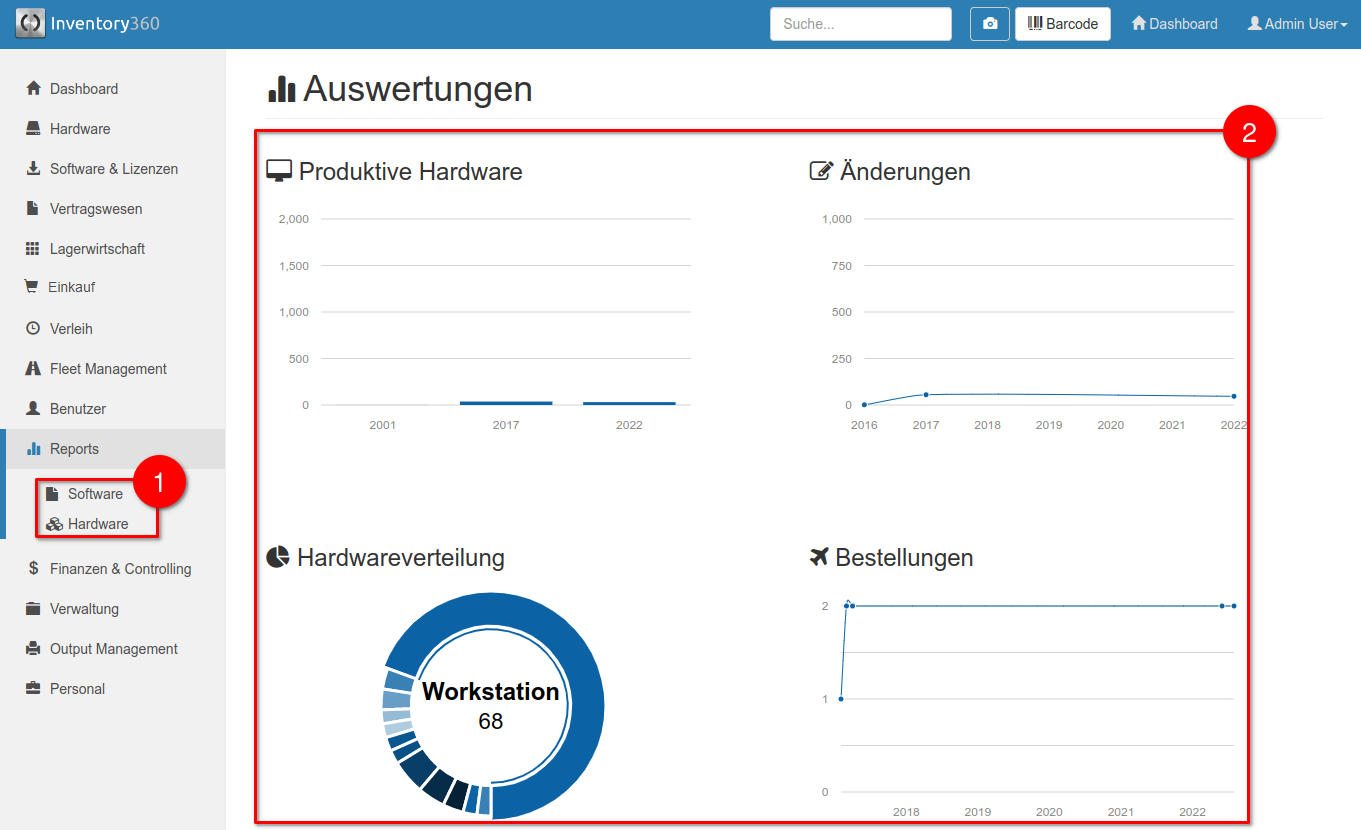Screen dimensions: 1361x830
Task: Open Verleih via the clock icon
Action: tap(33, 328)
